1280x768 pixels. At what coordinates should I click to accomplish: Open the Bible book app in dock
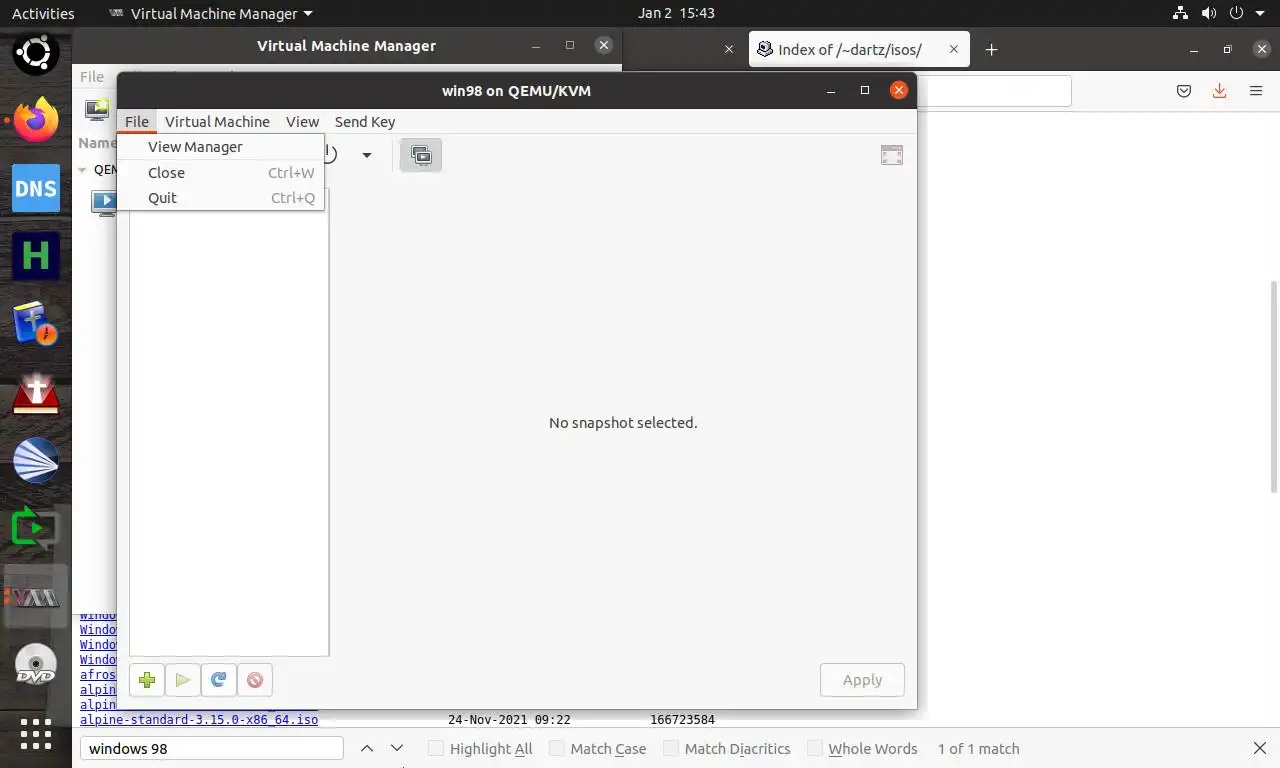(36, 324)
